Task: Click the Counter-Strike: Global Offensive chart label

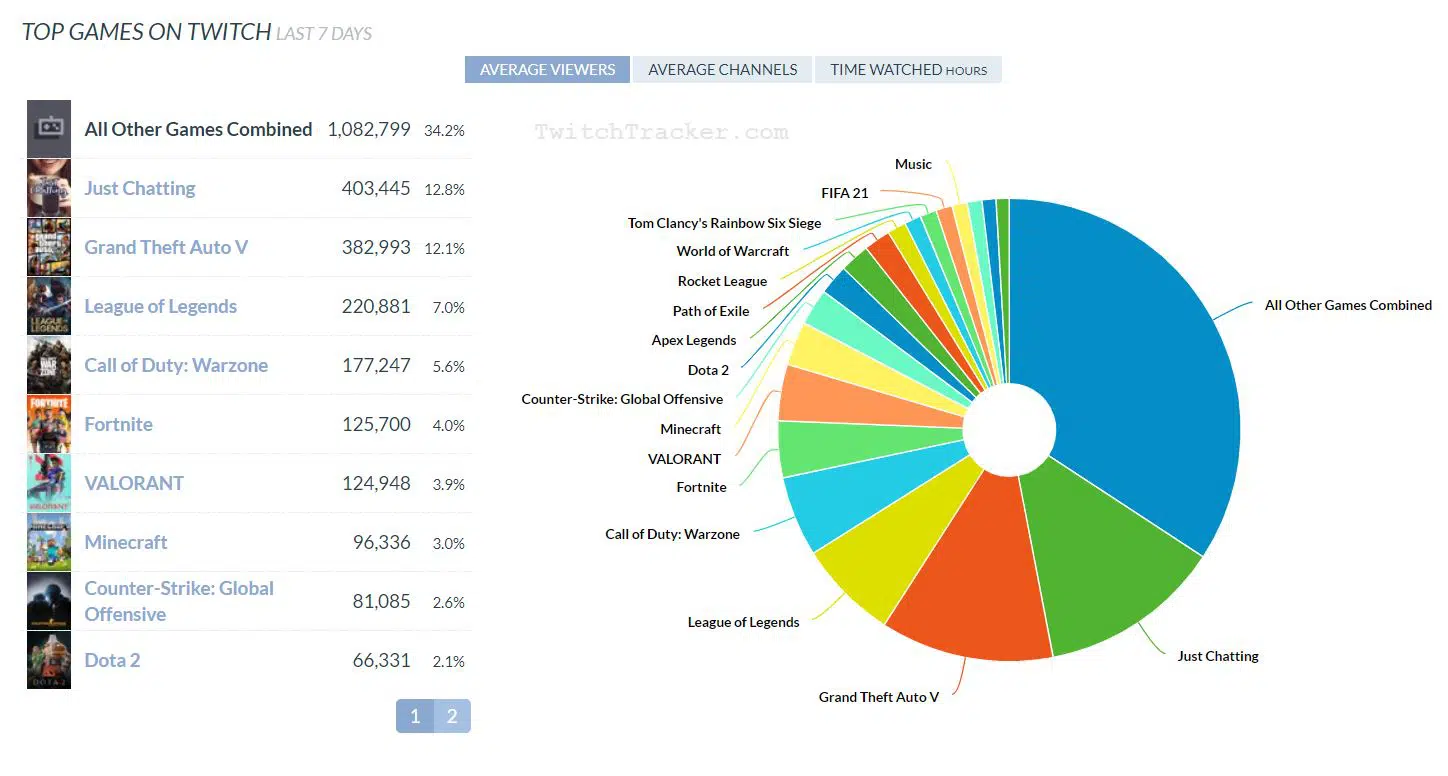Action: click(622, 399)
